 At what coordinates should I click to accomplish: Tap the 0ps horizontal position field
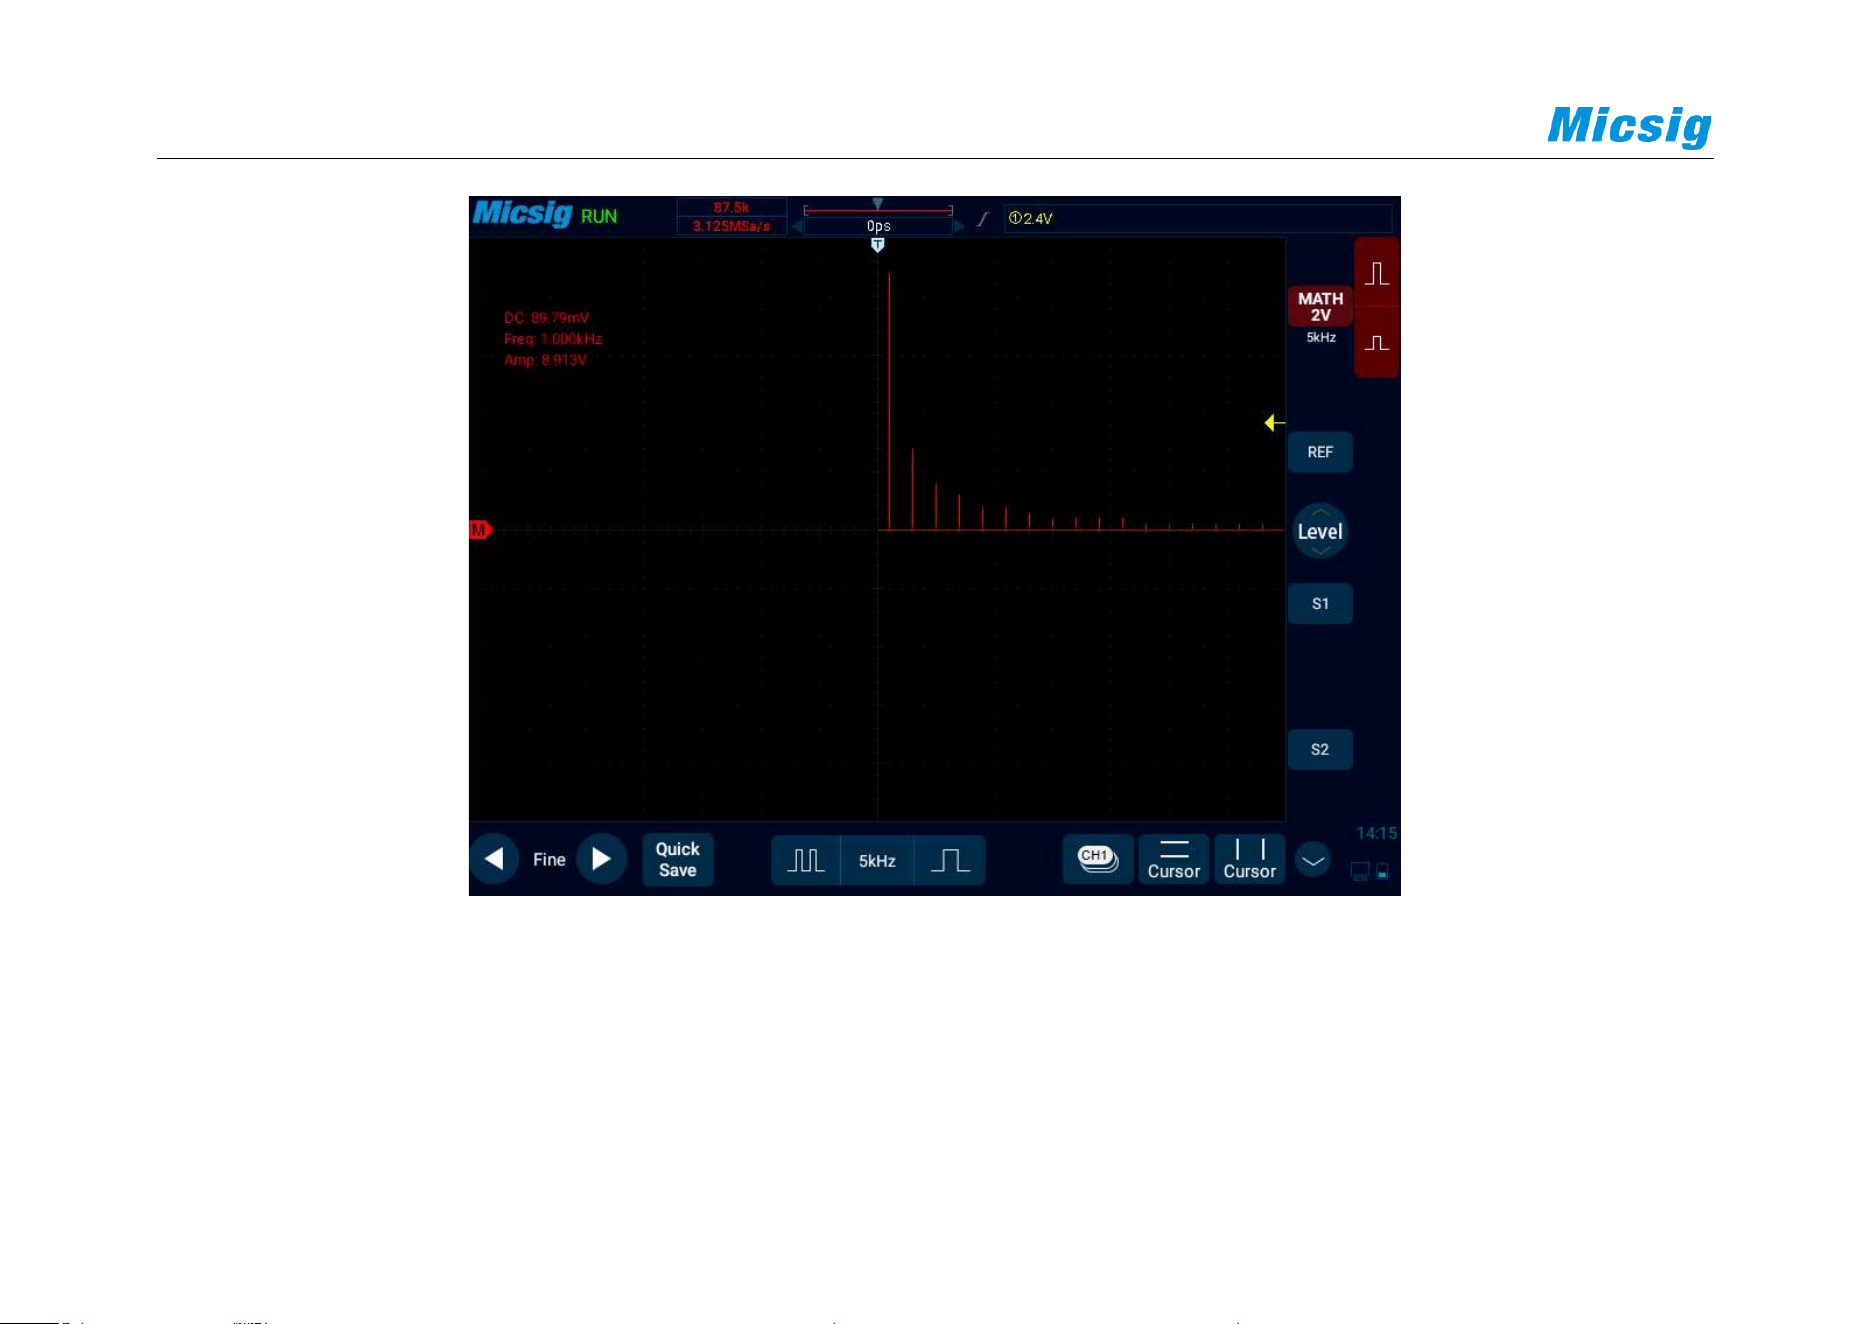coord(878,227)
